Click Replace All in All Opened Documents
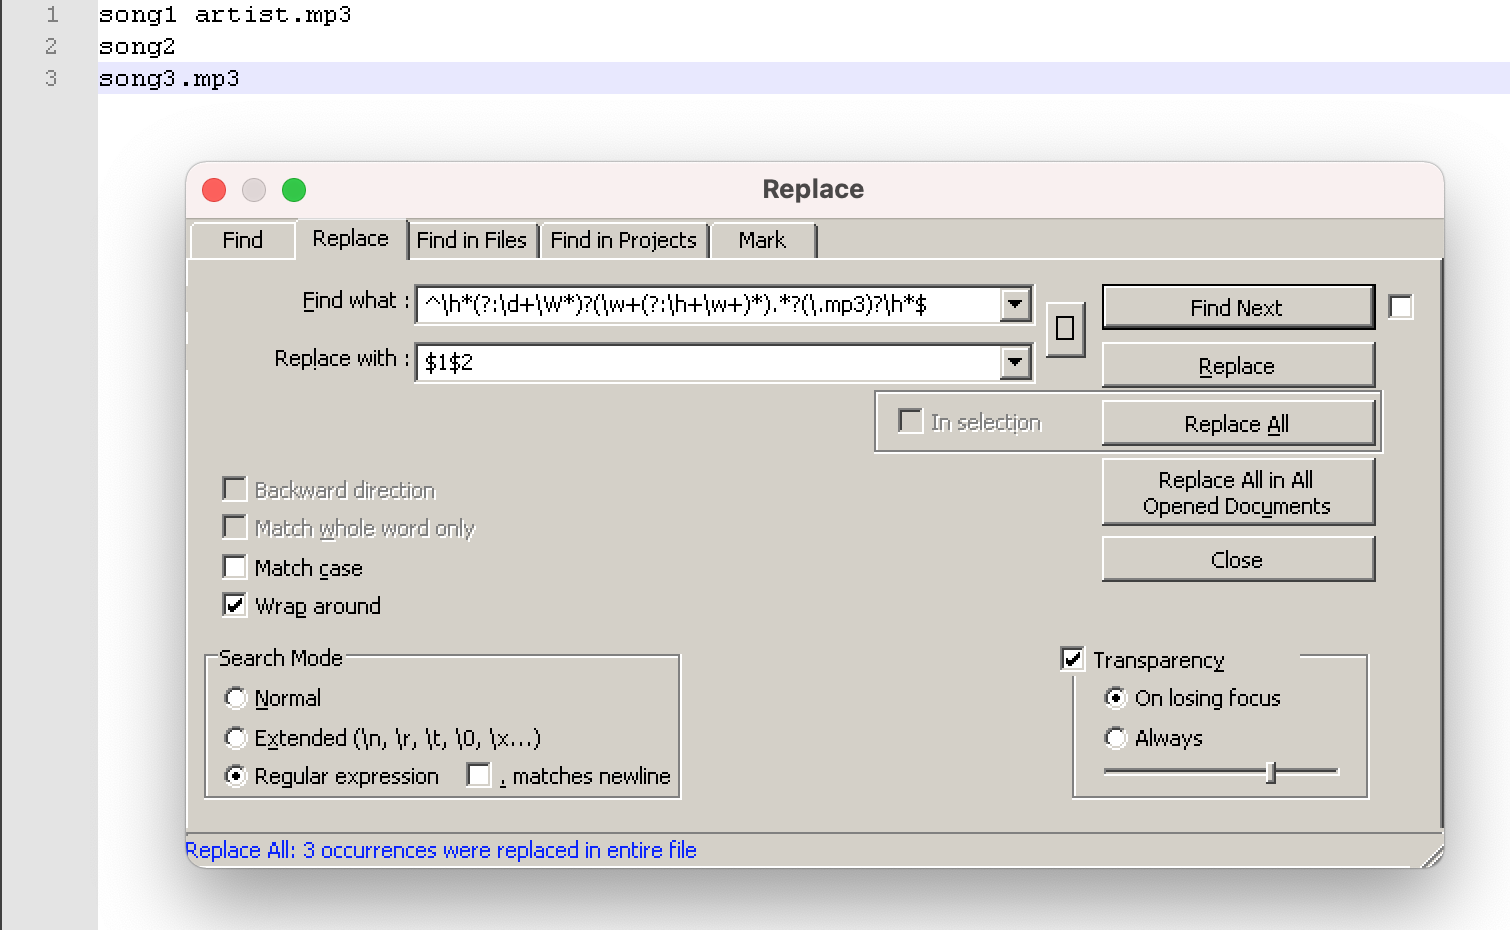The width and height of the screenshot is (1510, 930). [x=1238, y=492]
